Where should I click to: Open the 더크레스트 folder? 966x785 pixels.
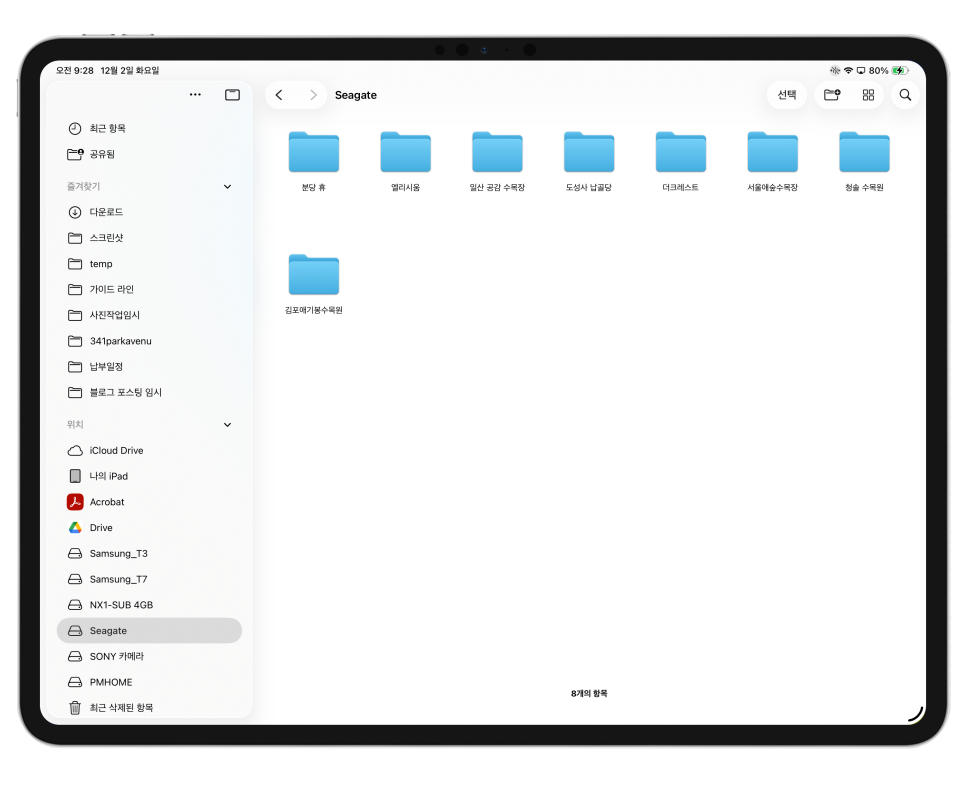tap(681, 160)
